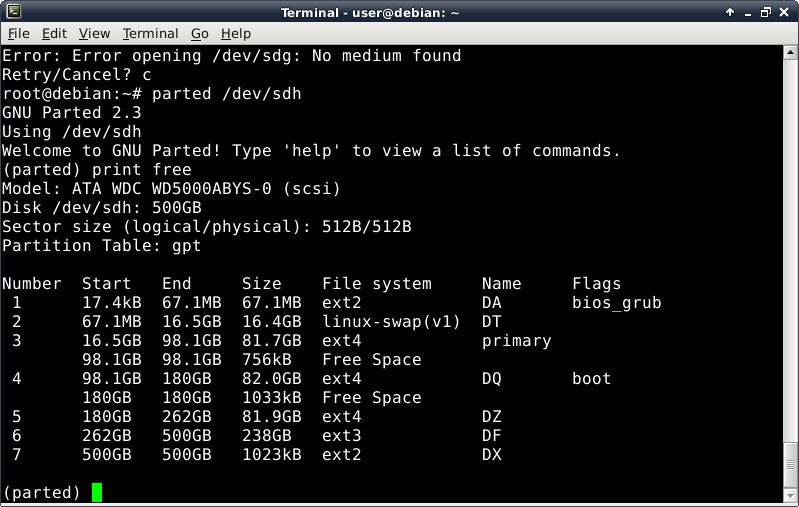Roll up window with the up-arrow button
Screen dimensions: 799x507
[x=728, y=12]
